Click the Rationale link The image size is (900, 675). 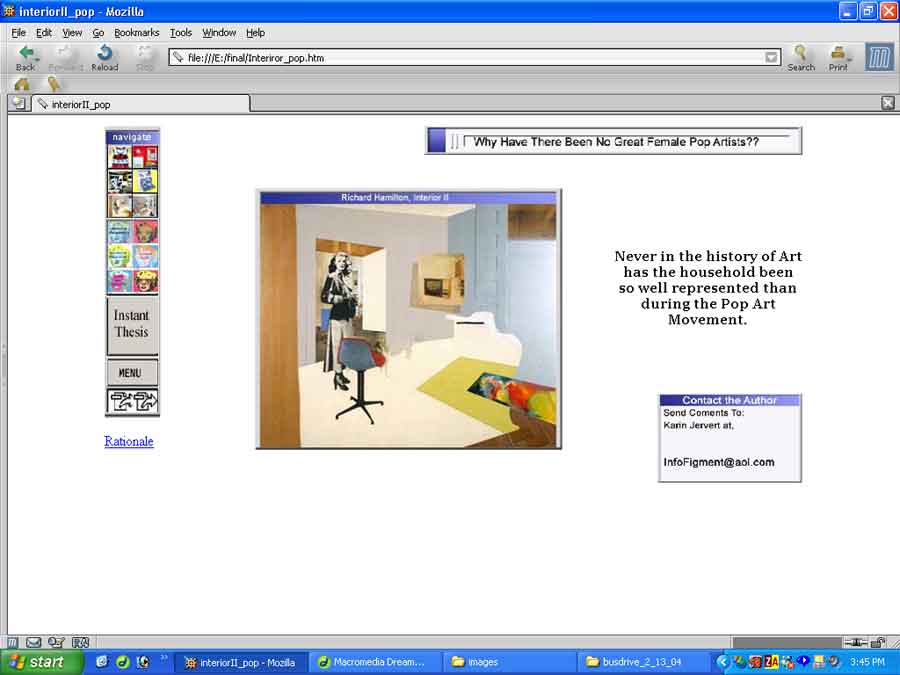coord(129,441)
